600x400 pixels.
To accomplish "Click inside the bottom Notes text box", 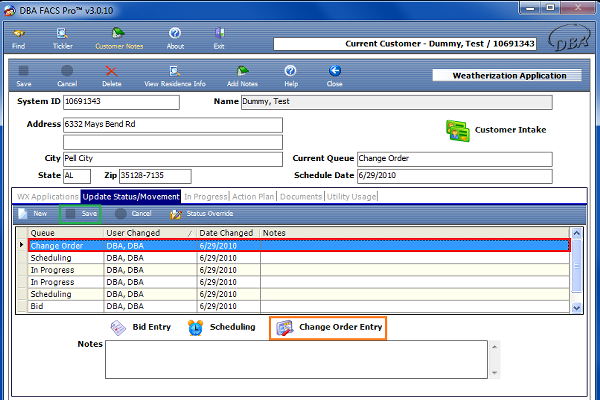I will click(297, 359).
